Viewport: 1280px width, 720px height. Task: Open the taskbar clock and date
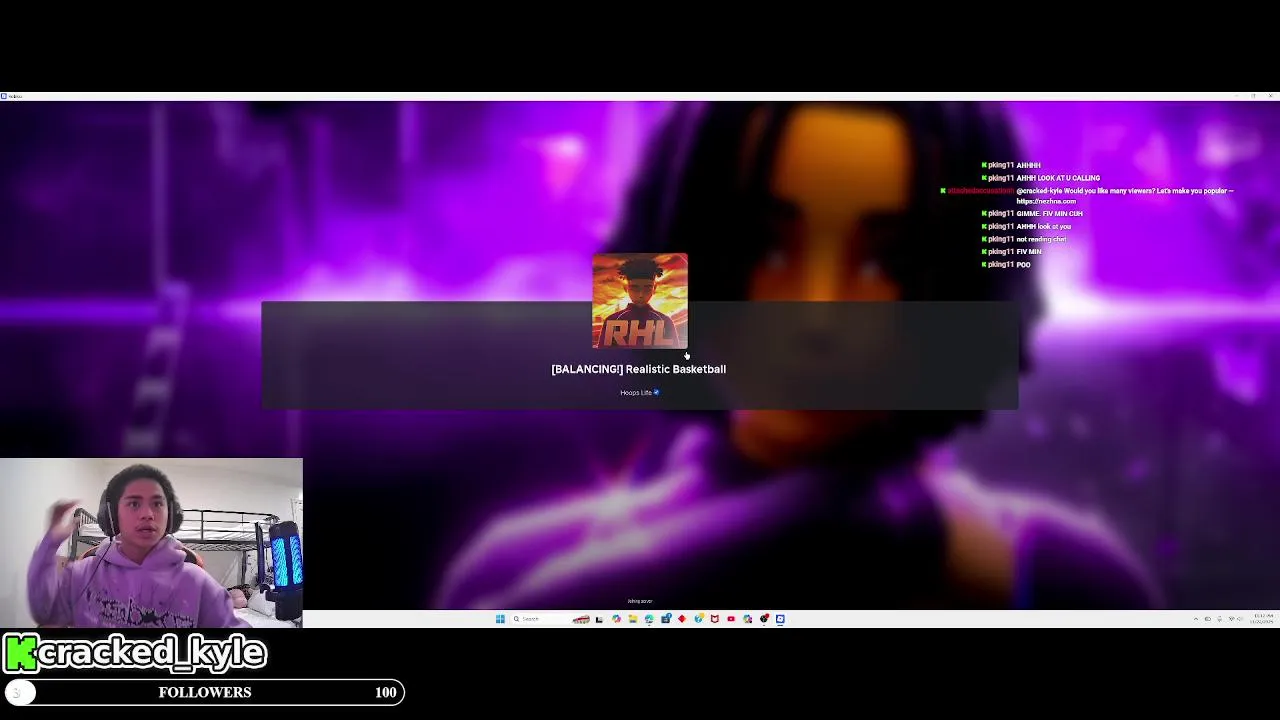(1262, 619)
